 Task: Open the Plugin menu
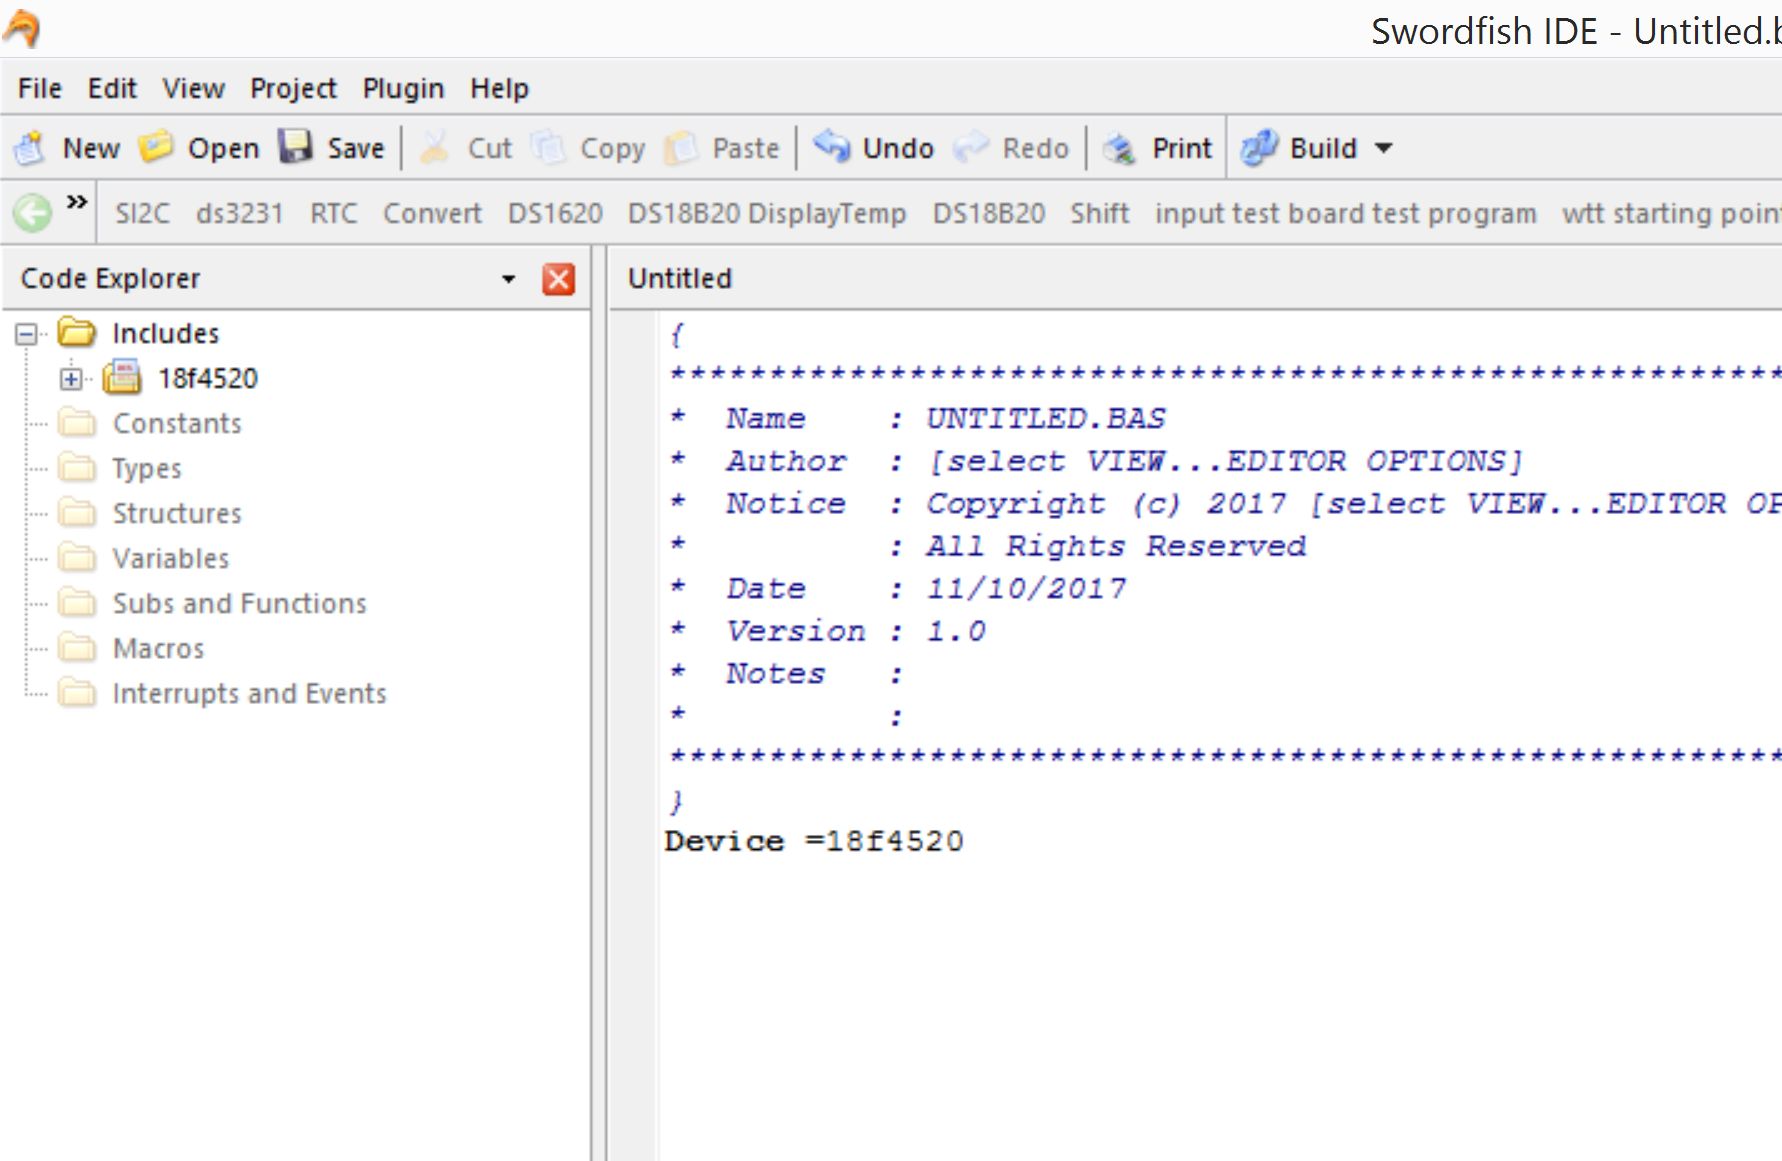[403, 89]
